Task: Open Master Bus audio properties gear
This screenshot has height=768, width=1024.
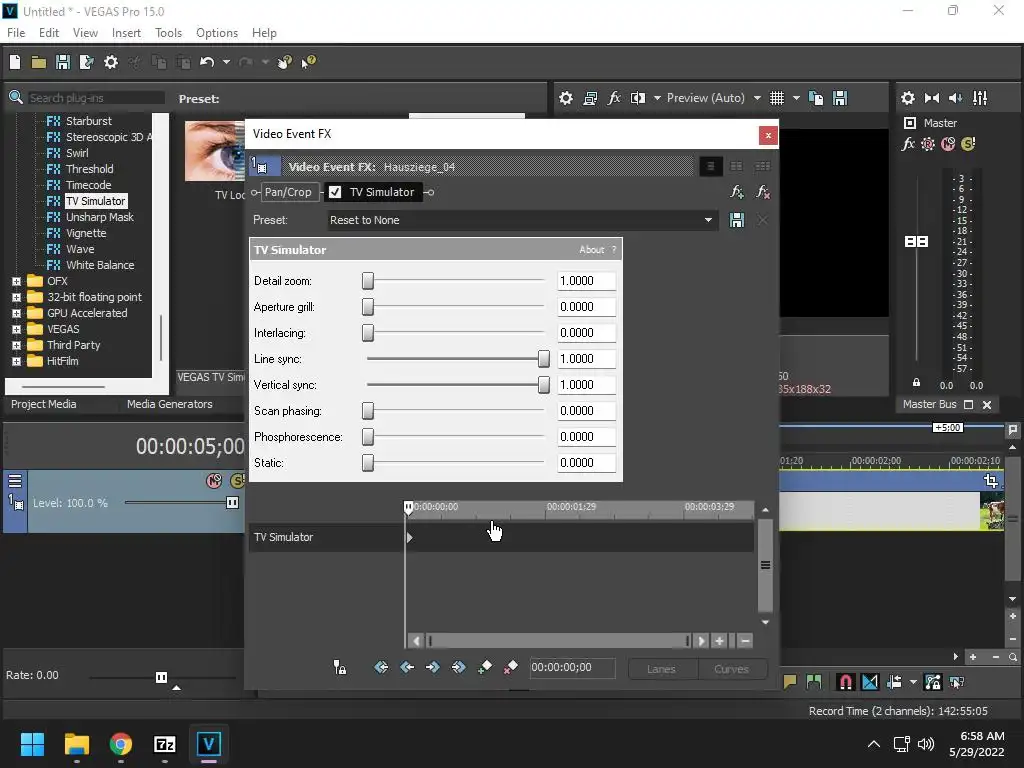Action: click(x=908, y=98)
